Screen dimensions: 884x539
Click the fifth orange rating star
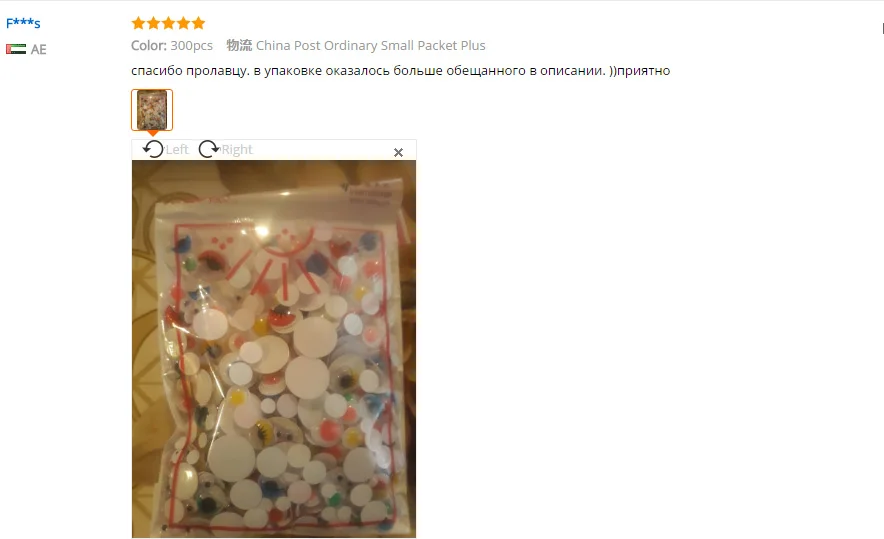[198, 23]
